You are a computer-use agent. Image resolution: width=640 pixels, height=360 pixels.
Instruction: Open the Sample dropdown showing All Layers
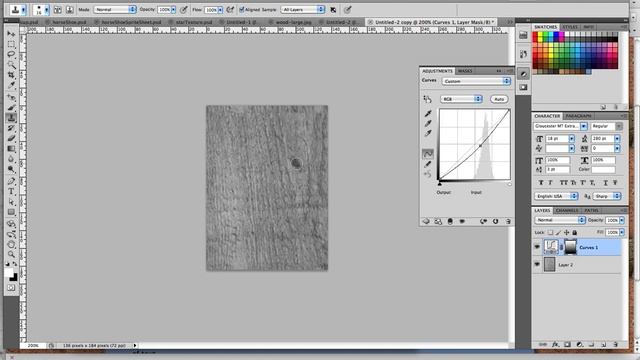(x=302, y=9)
